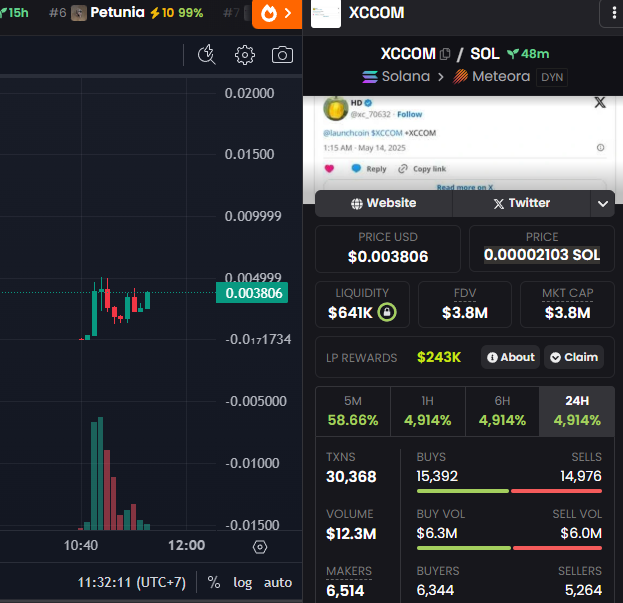Click the 12:00 time axis label
623x603 pixels.
coord(186,545)
